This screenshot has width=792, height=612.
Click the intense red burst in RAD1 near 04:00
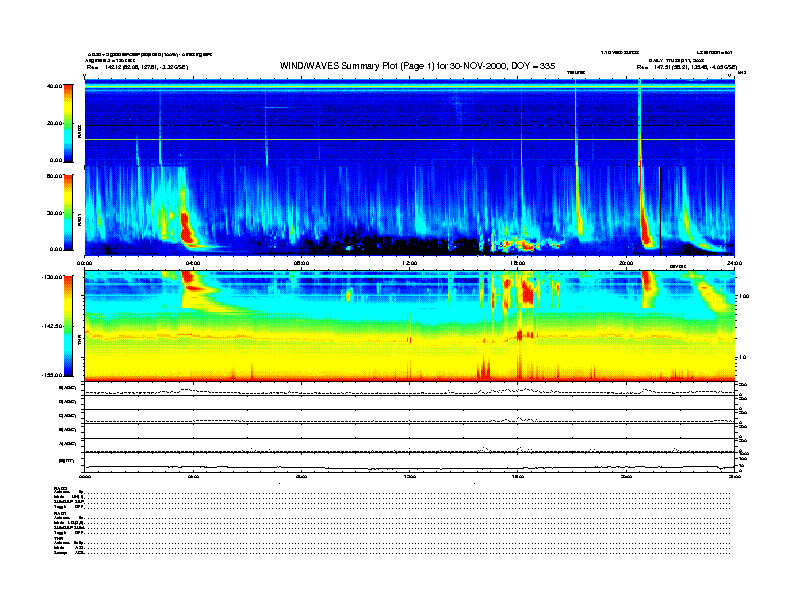[x=185, y=226]
